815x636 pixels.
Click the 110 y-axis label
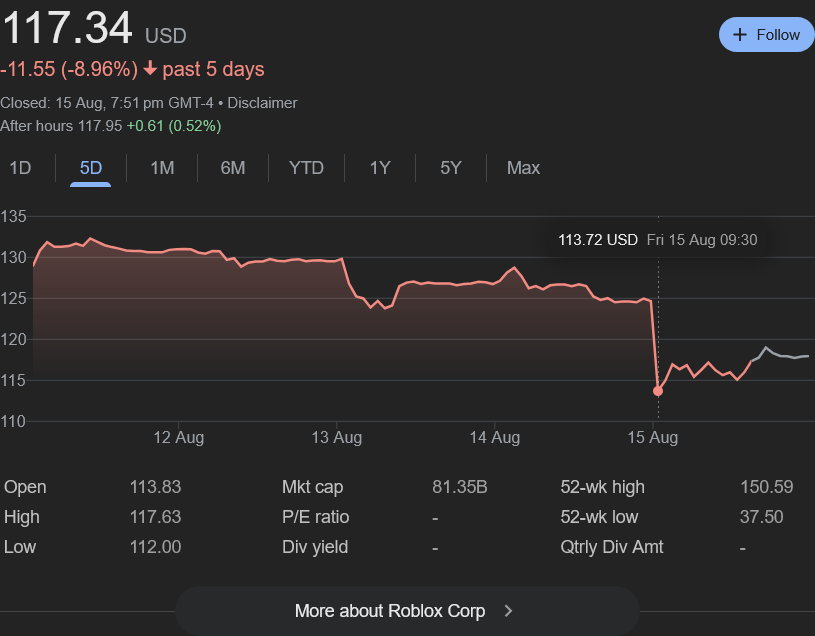coord(13,421)
